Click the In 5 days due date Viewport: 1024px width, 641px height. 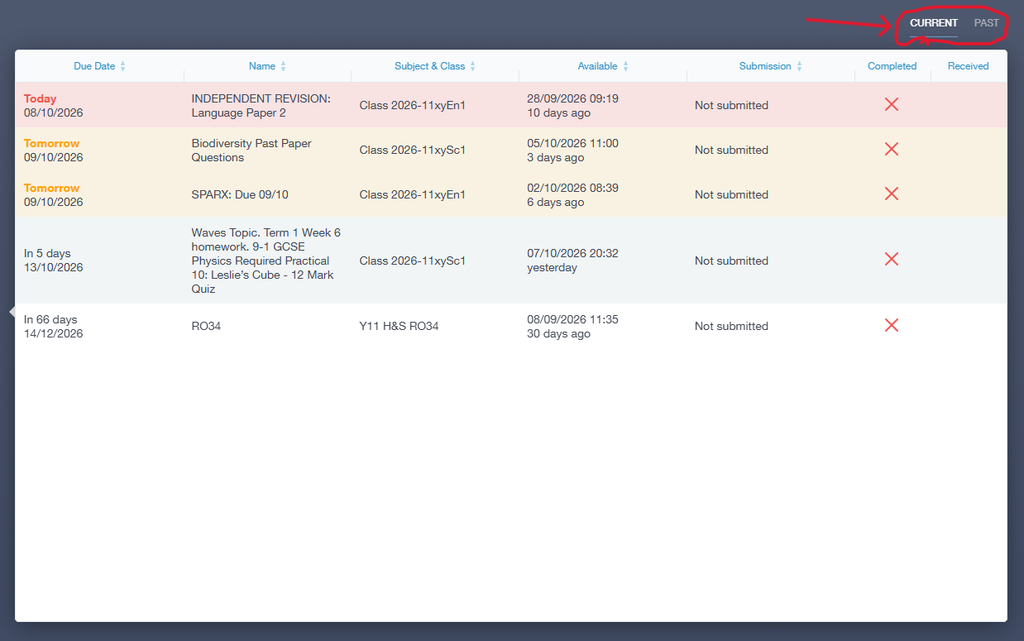pyautogui.click(x=47, y=253)
